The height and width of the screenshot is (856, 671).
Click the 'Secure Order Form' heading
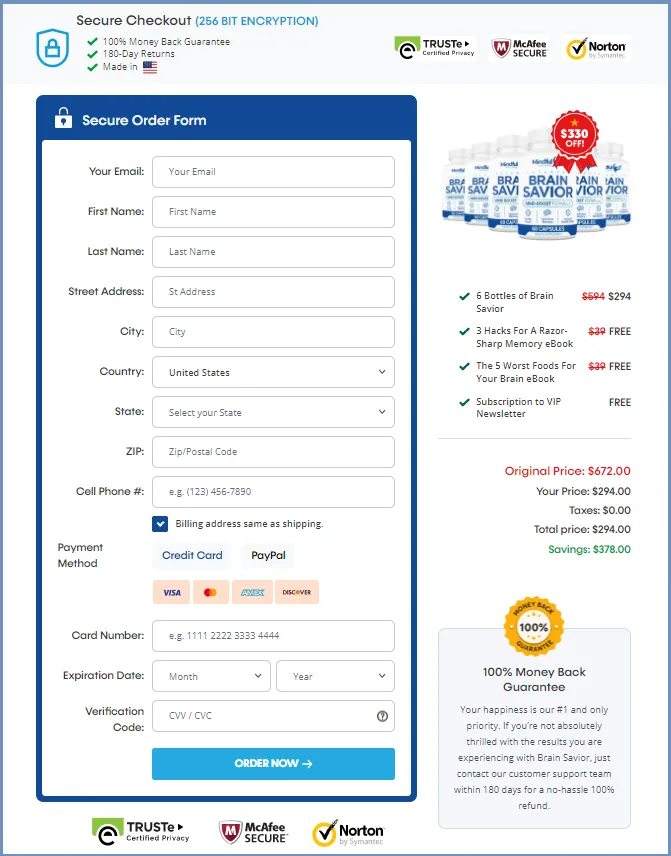tap(144, 120)
